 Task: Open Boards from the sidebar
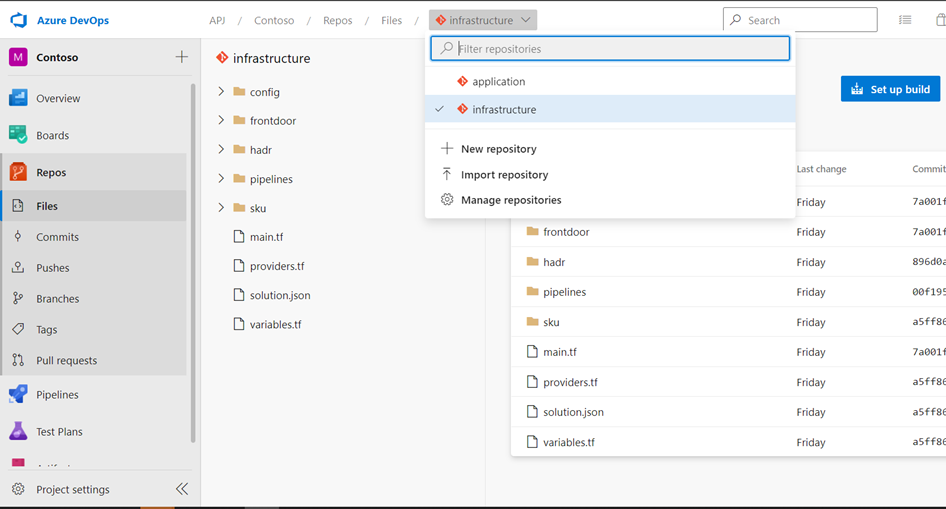[52, 135]
